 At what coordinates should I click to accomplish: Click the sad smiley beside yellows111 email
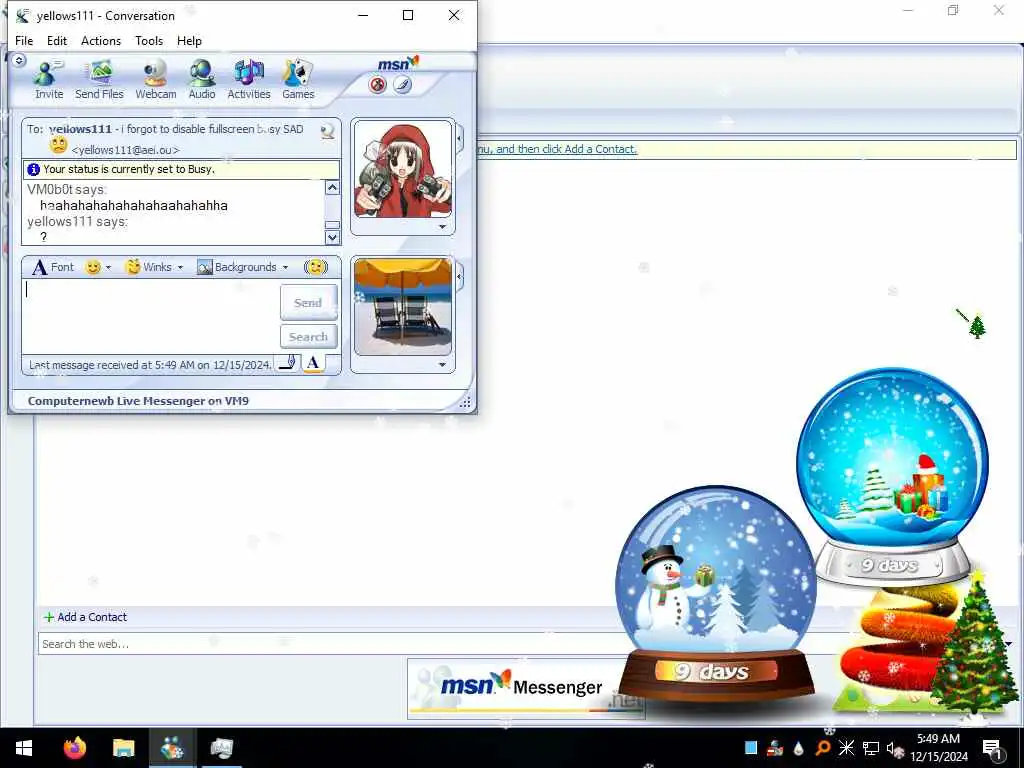(58, 145)
